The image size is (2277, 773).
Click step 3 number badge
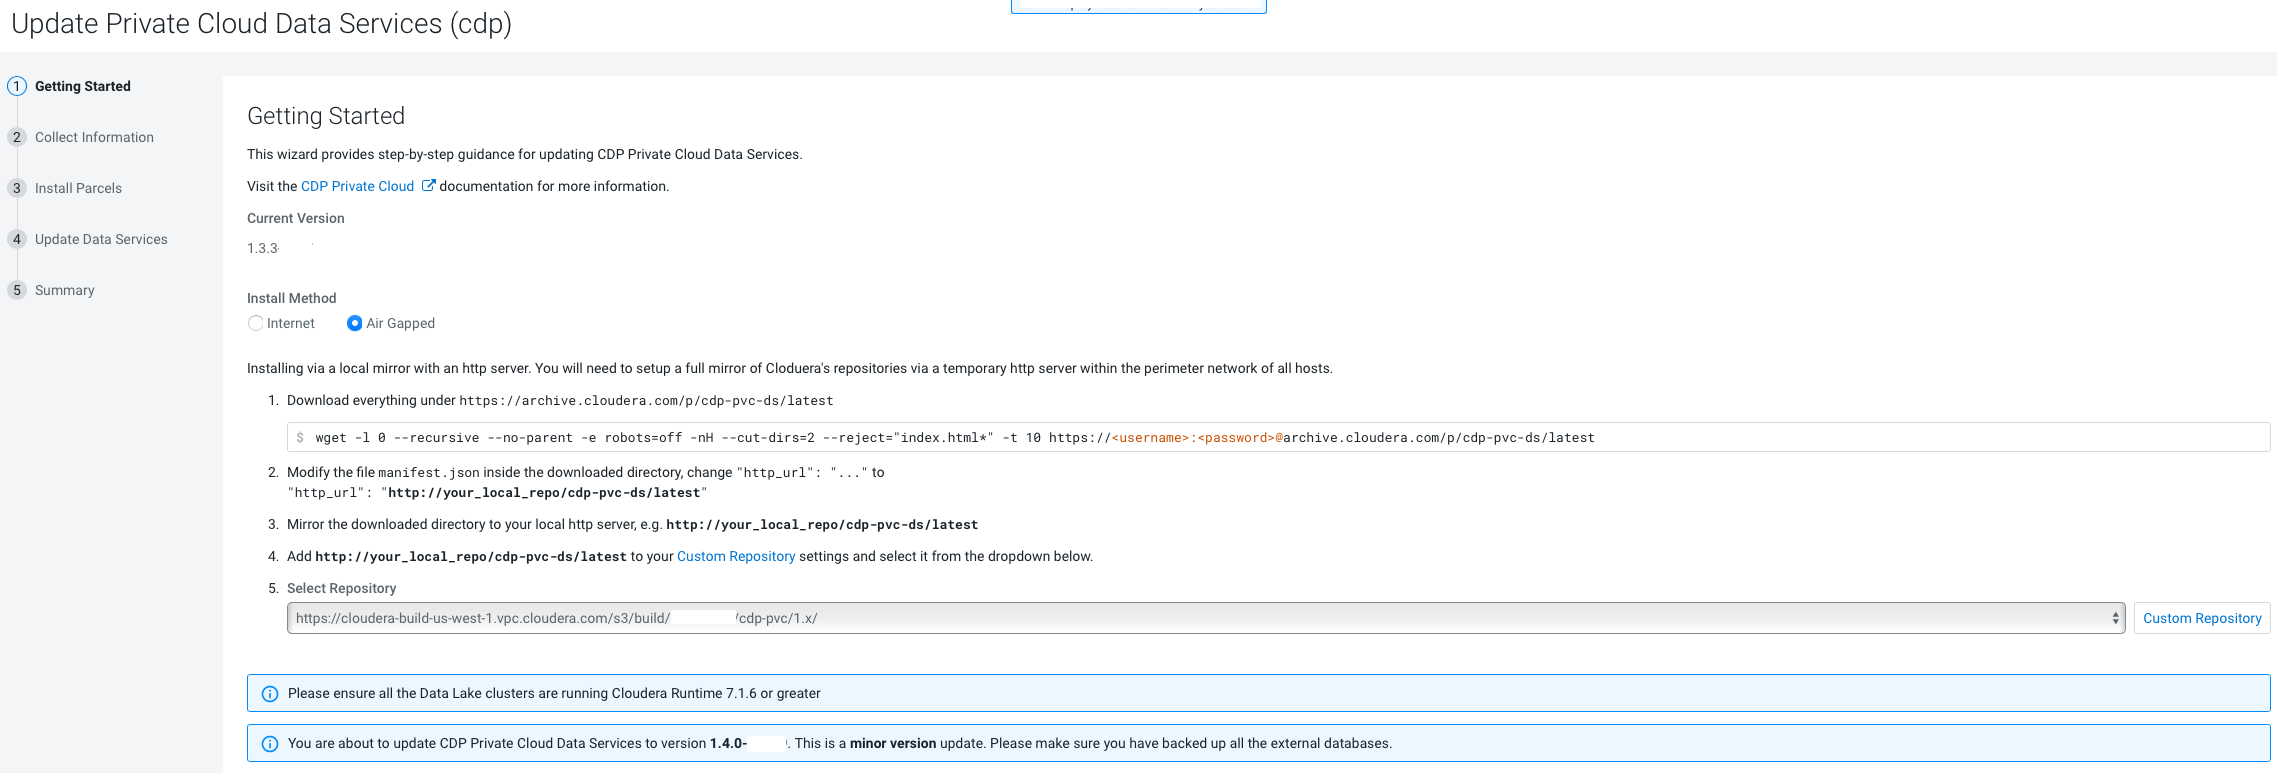[x=17, y=188]
